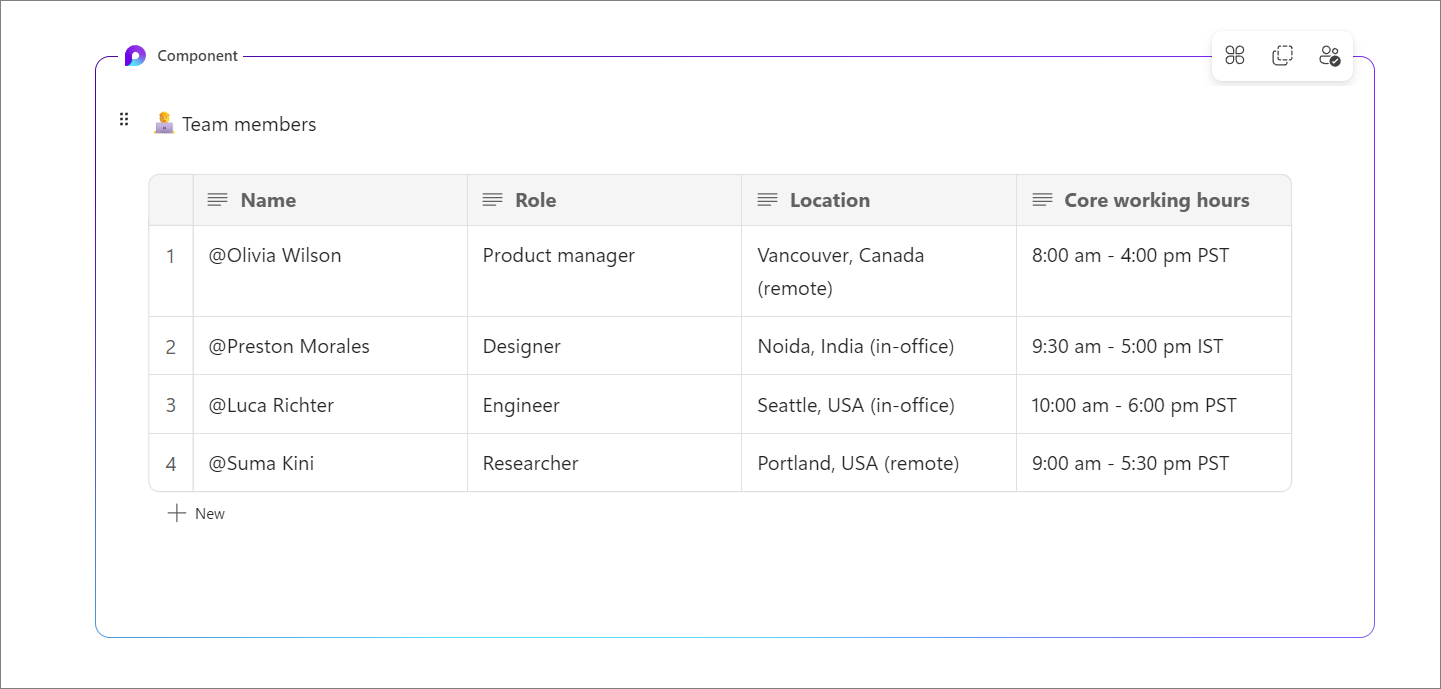Click the copy component icon
This screenshot has height=689, width=1441.
tap(1282, 56)
